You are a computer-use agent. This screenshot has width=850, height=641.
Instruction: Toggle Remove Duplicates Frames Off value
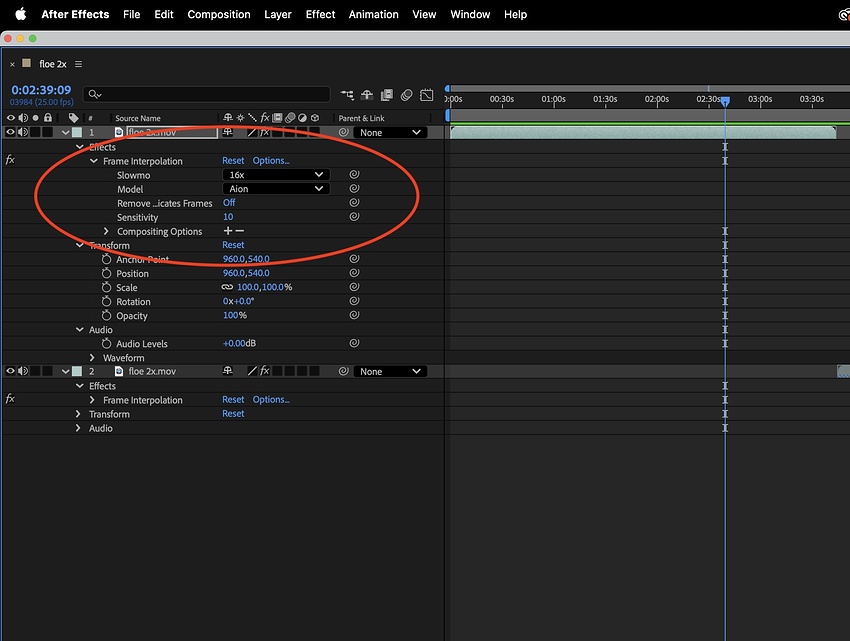[229, 203]
